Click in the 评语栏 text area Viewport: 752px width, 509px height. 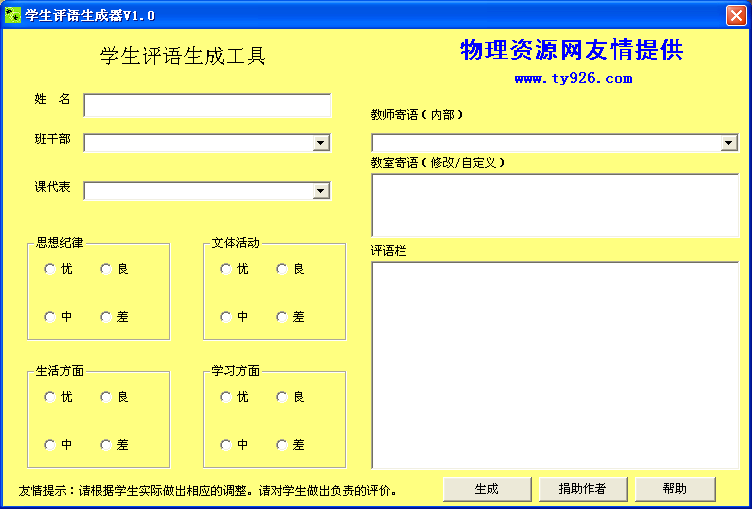[555, 365]
